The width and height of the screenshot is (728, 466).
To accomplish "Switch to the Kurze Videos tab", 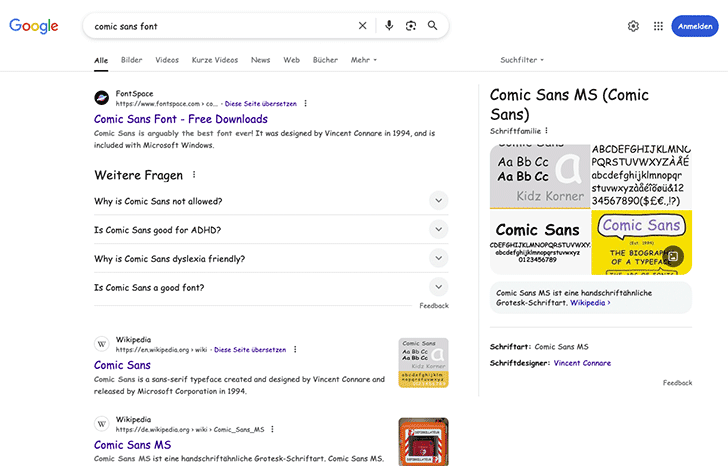I will pos(214,60).
